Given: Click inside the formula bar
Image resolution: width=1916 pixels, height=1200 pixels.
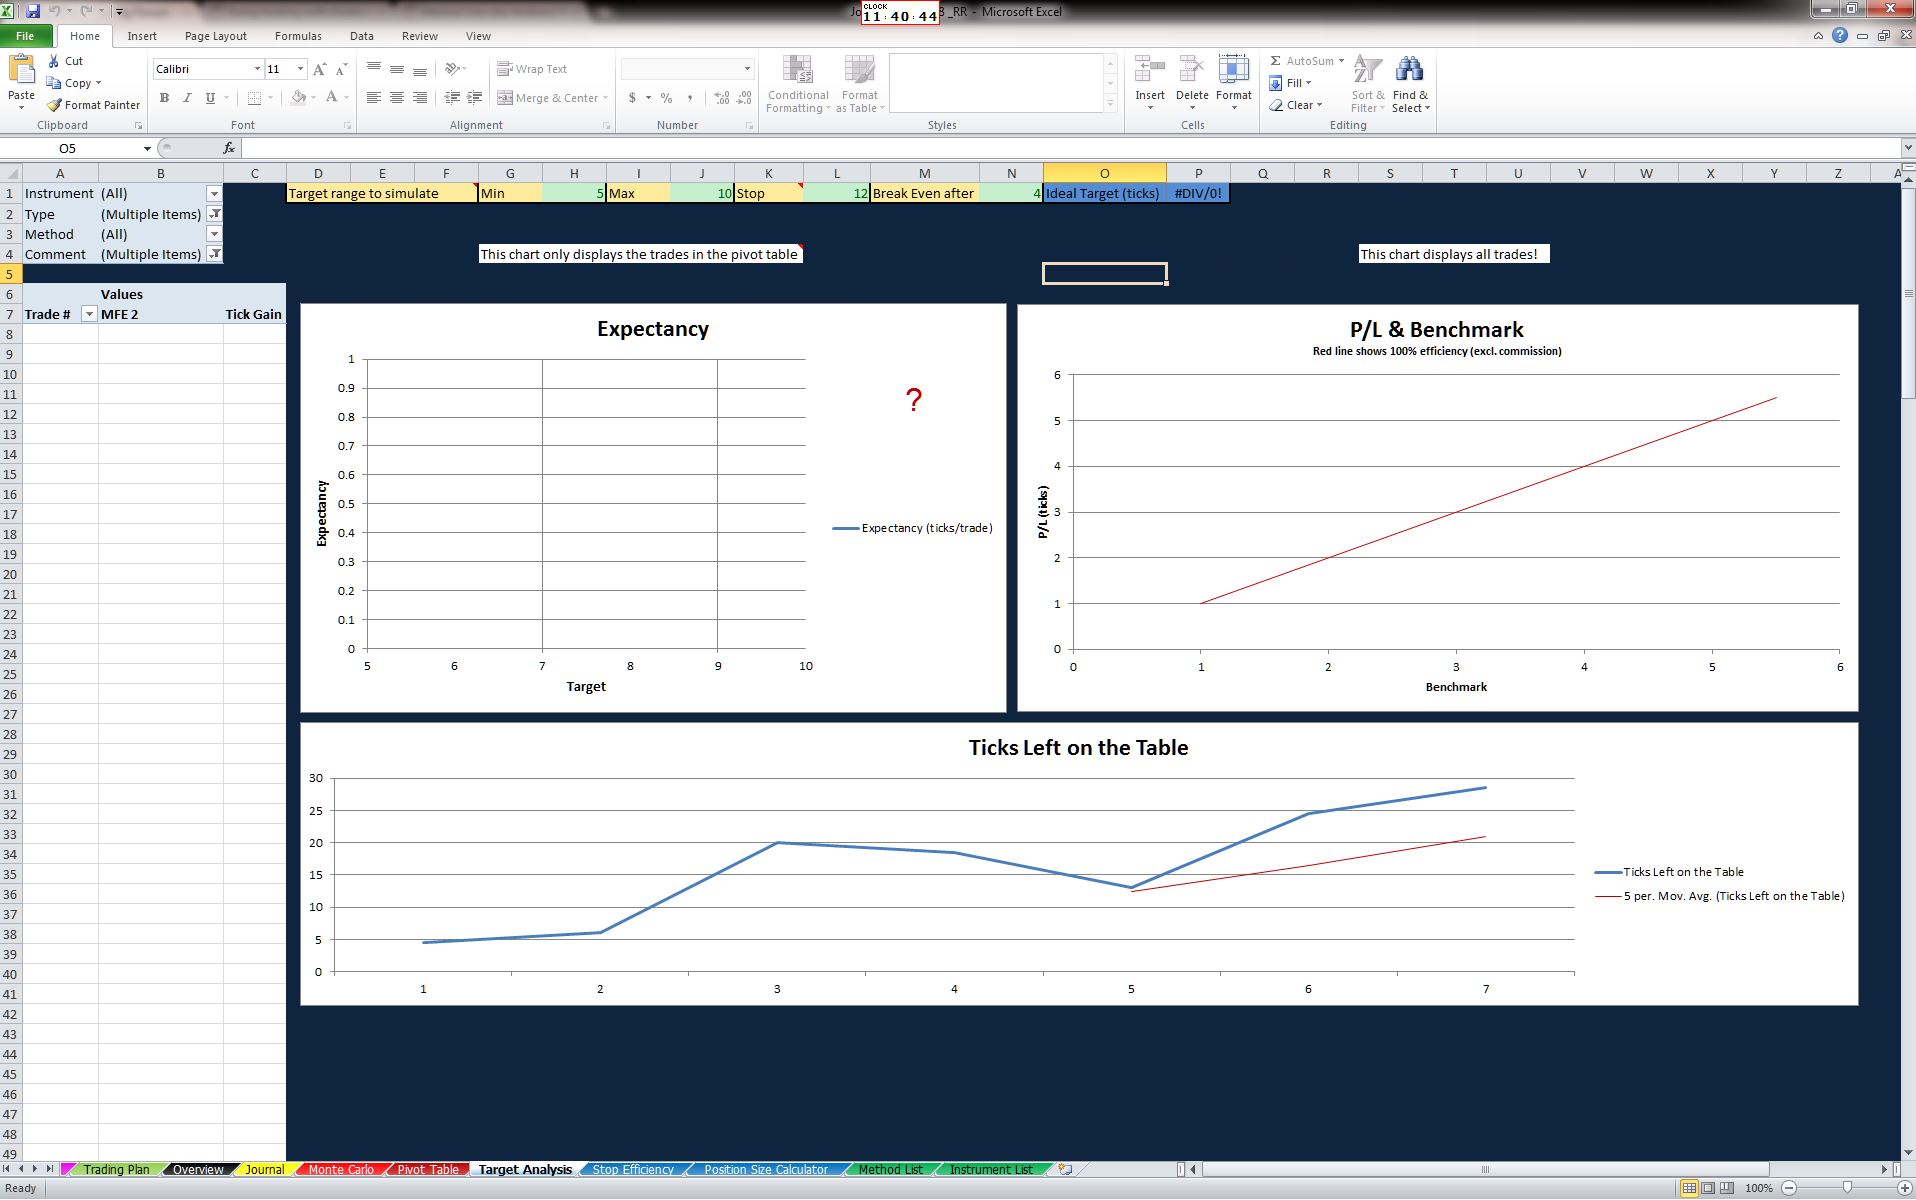Looking at the screenshot, I should (1070, 148).
